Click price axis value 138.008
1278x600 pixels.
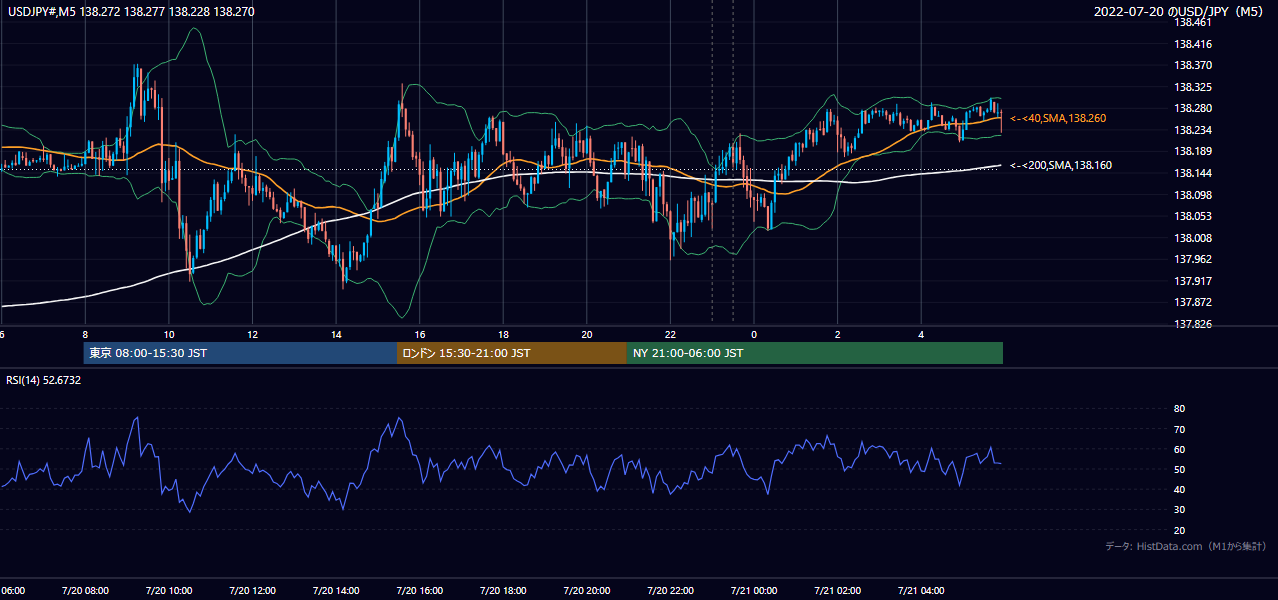(1194, 238)
